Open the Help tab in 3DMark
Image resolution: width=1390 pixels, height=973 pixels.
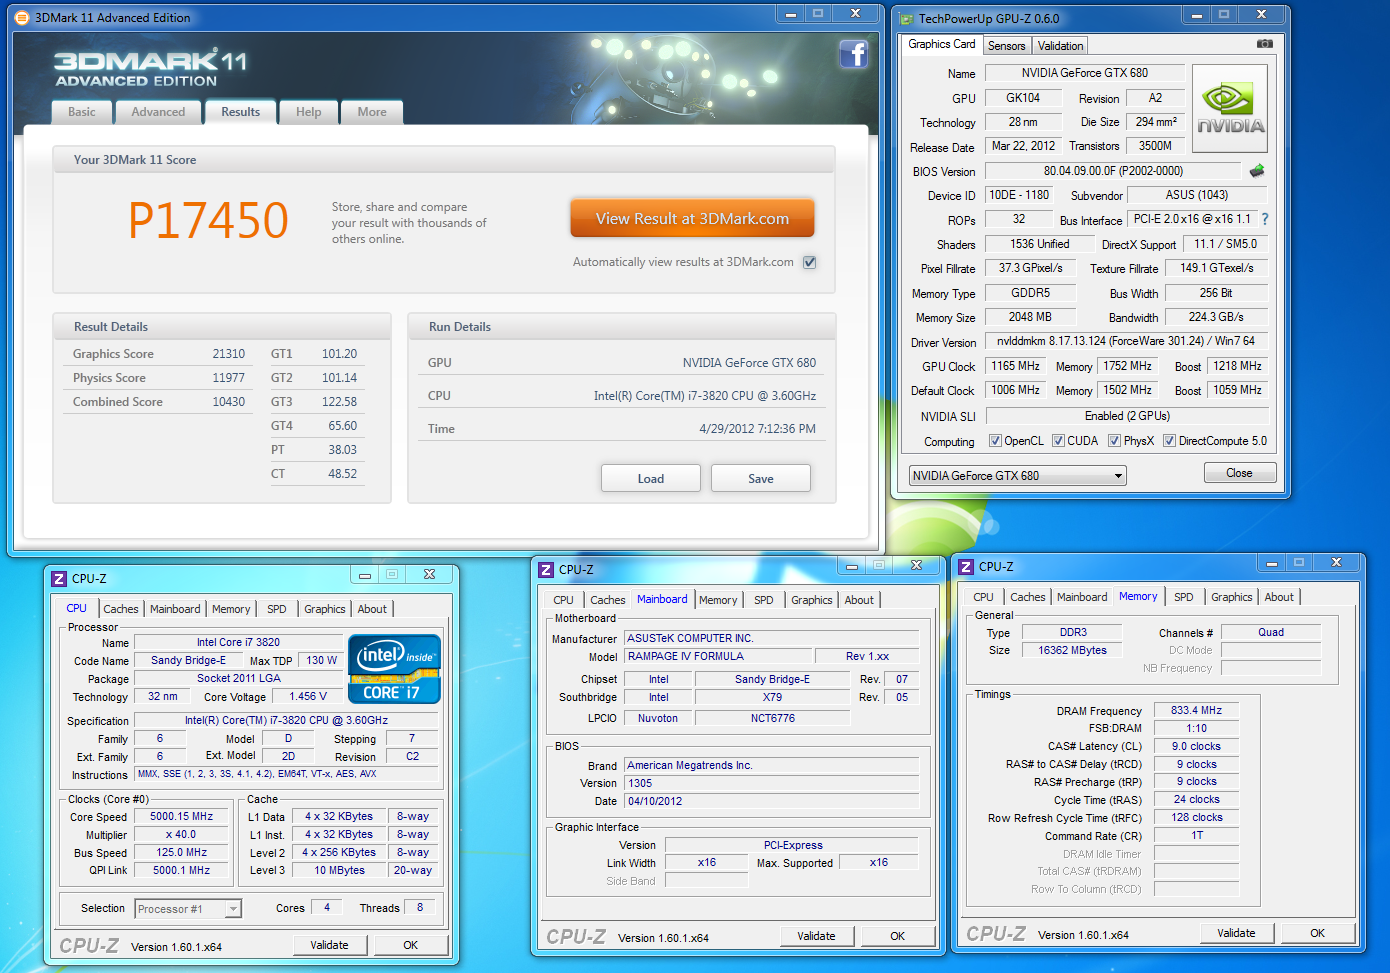pyautogui.click(x=309, y=112)
